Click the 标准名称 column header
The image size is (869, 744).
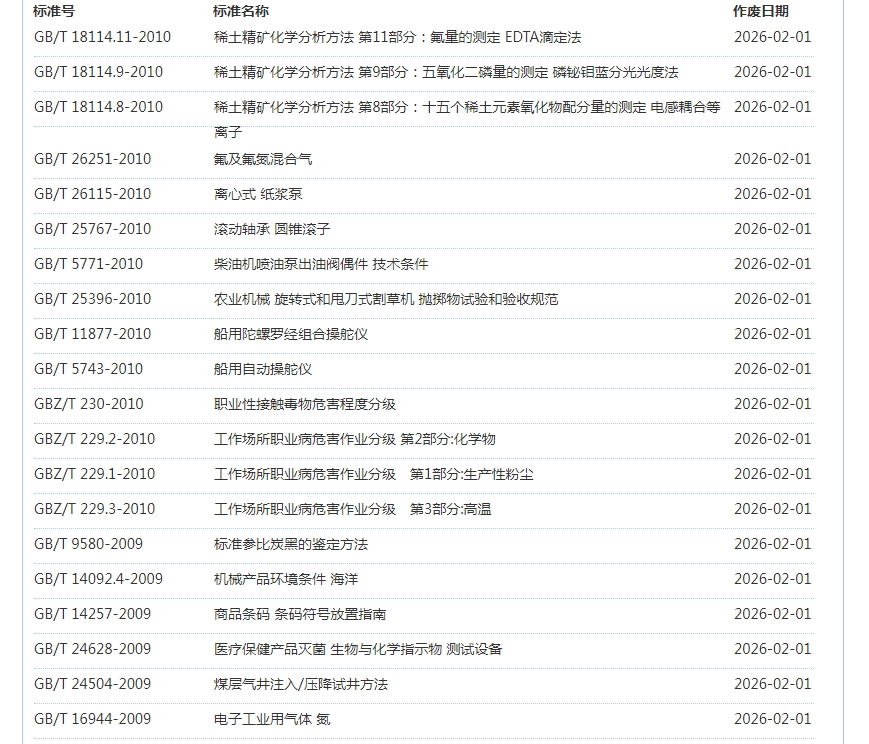tap(241, 11)
